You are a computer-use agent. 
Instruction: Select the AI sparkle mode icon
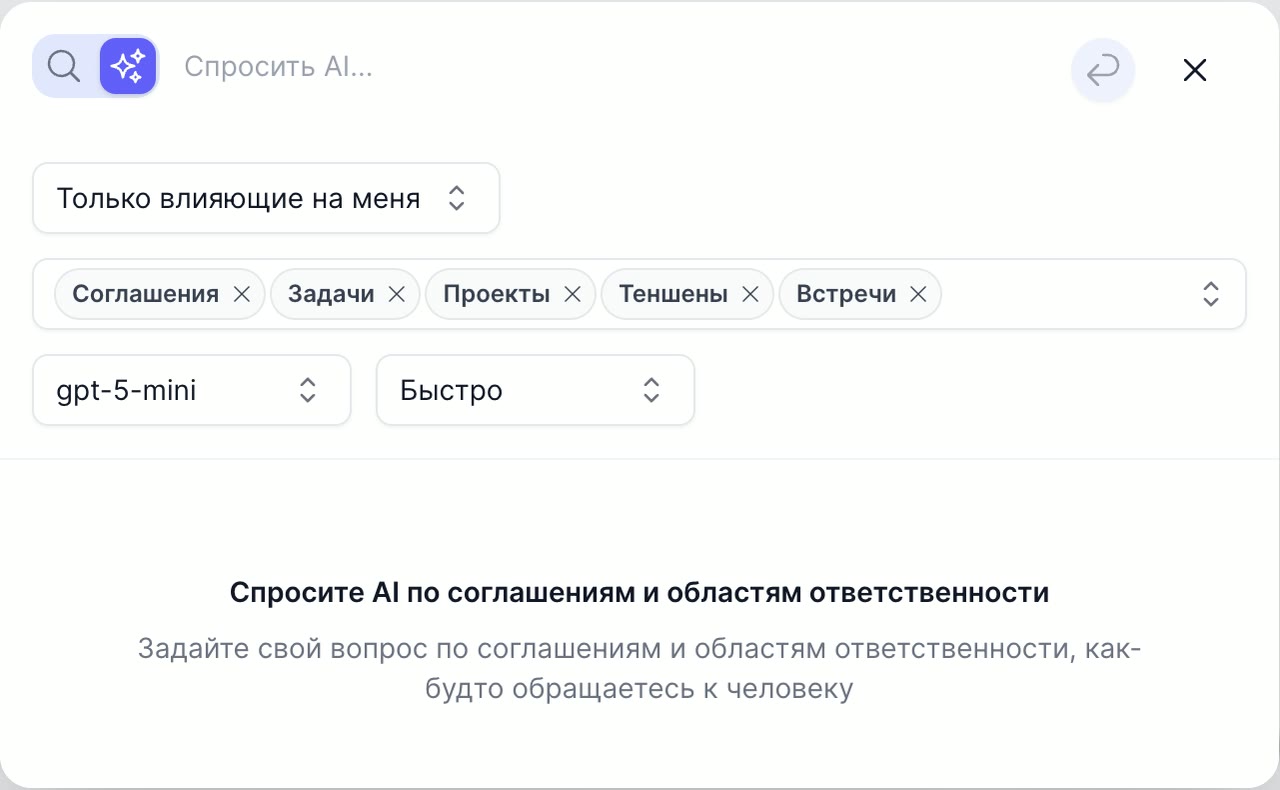(x=128, y=67)
